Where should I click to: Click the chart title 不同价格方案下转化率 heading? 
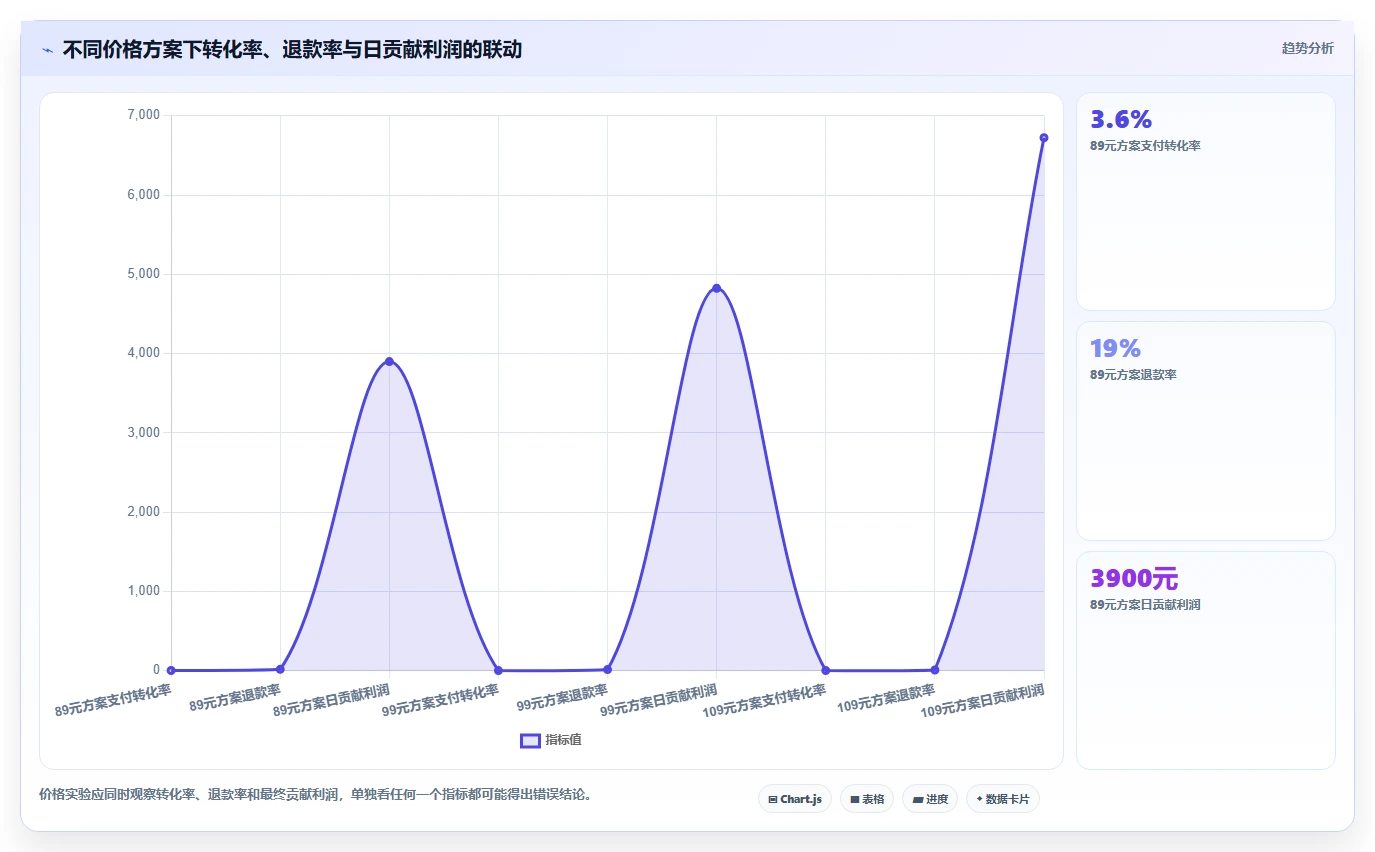(x=292, y=49)
